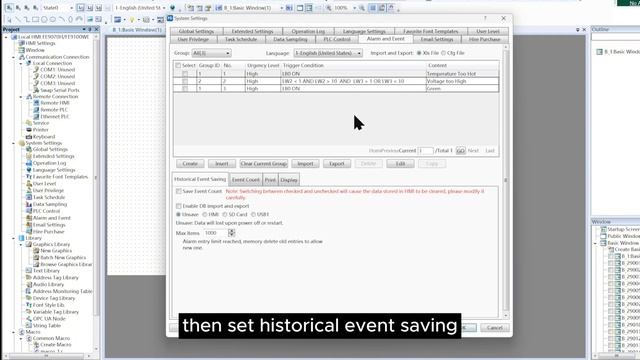640x360 pixels.
Task: Click the zoom in magnifier icon right of 100%
Action: click(362, 8)
